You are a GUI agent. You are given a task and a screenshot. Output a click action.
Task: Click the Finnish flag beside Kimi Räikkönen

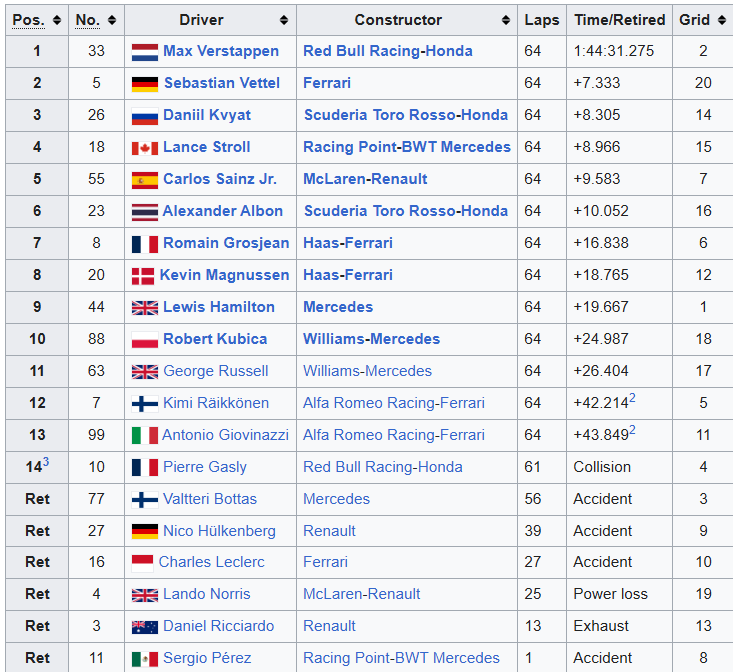(x=145, y=404)
